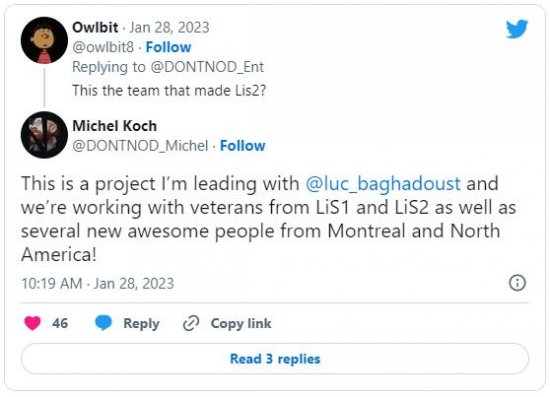Image resolution: width=550 pixels, height=397 pixels.
Task: Click the Read 3 replies button
Action: (275, 359)
